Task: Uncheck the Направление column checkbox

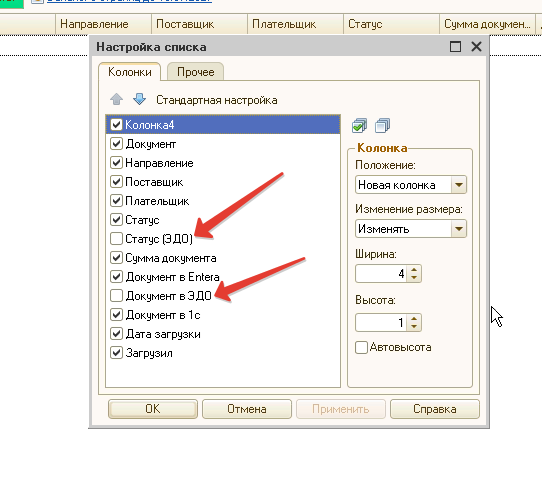Action: pyautogui.click(x=116, y=162)
